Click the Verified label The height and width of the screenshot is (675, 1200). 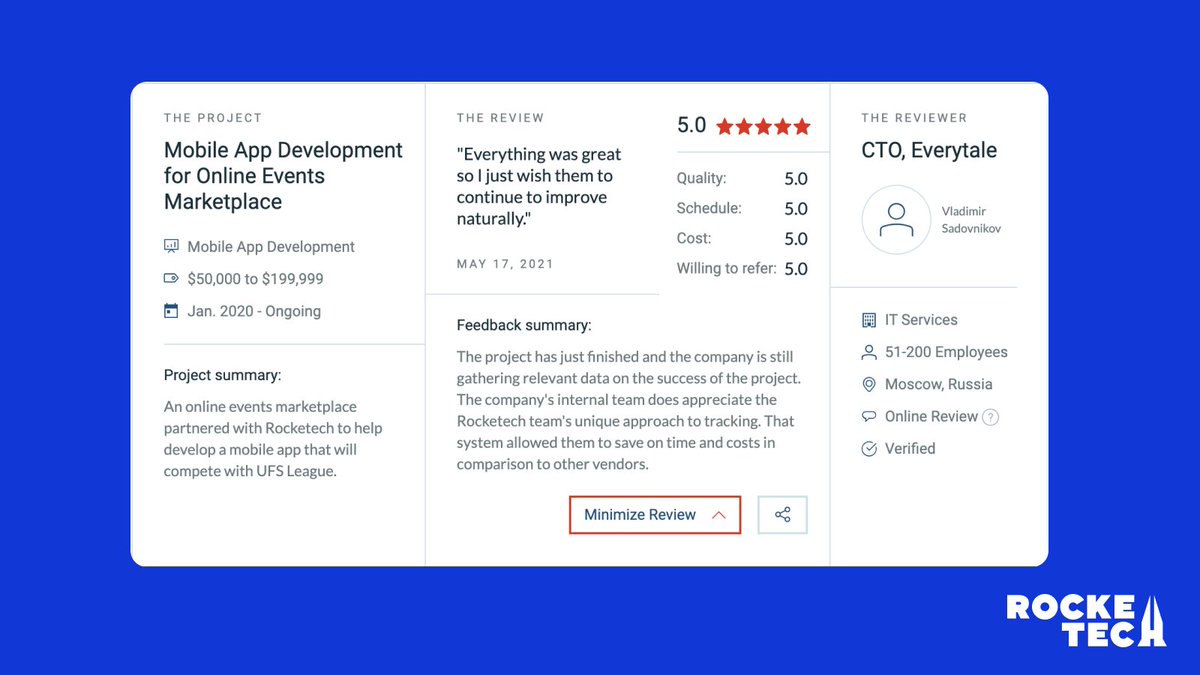click(x=910, y=449)
